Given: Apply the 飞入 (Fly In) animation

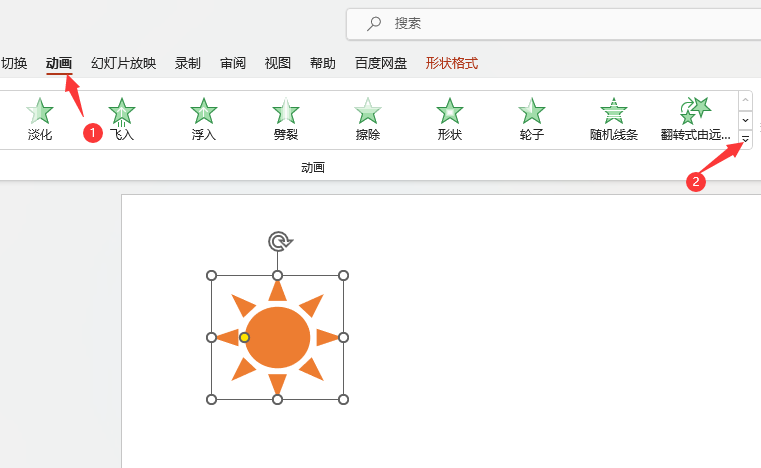Looking at the screenshot, I should [x=121, y=119].
